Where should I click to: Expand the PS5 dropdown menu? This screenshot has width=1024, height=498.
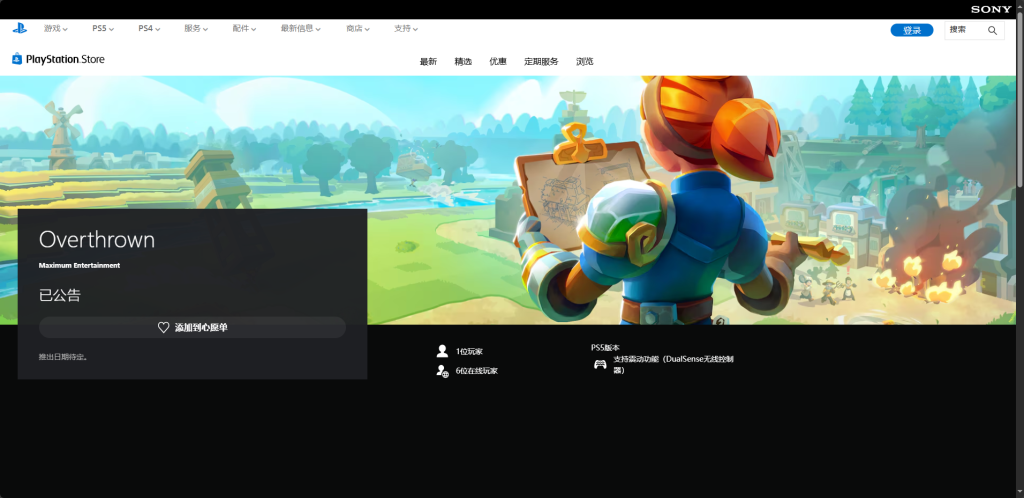[x=103, y=29]
